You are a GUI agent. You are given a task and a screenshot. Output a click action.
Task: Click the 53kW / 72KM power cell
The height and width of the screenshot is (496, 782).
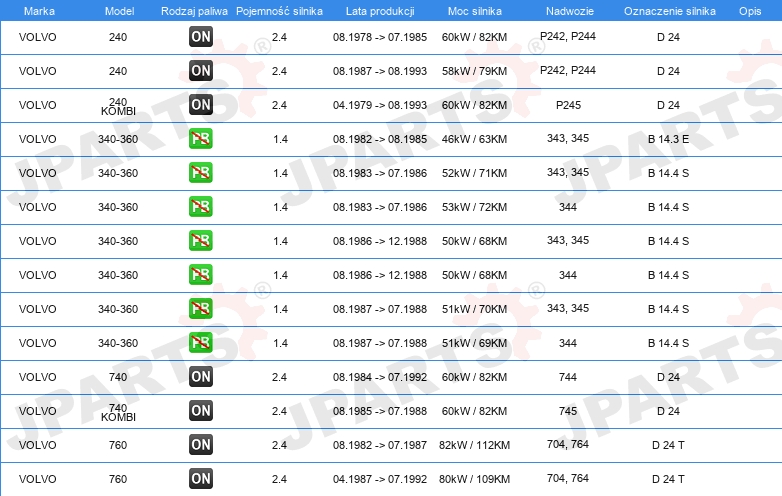(x=474, y=207)
